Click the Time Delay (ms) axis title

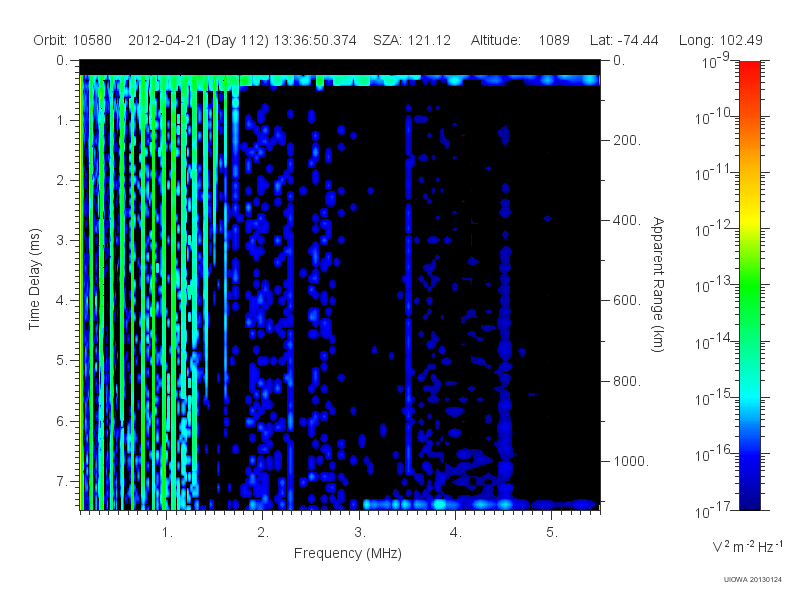tap(34, 279)
